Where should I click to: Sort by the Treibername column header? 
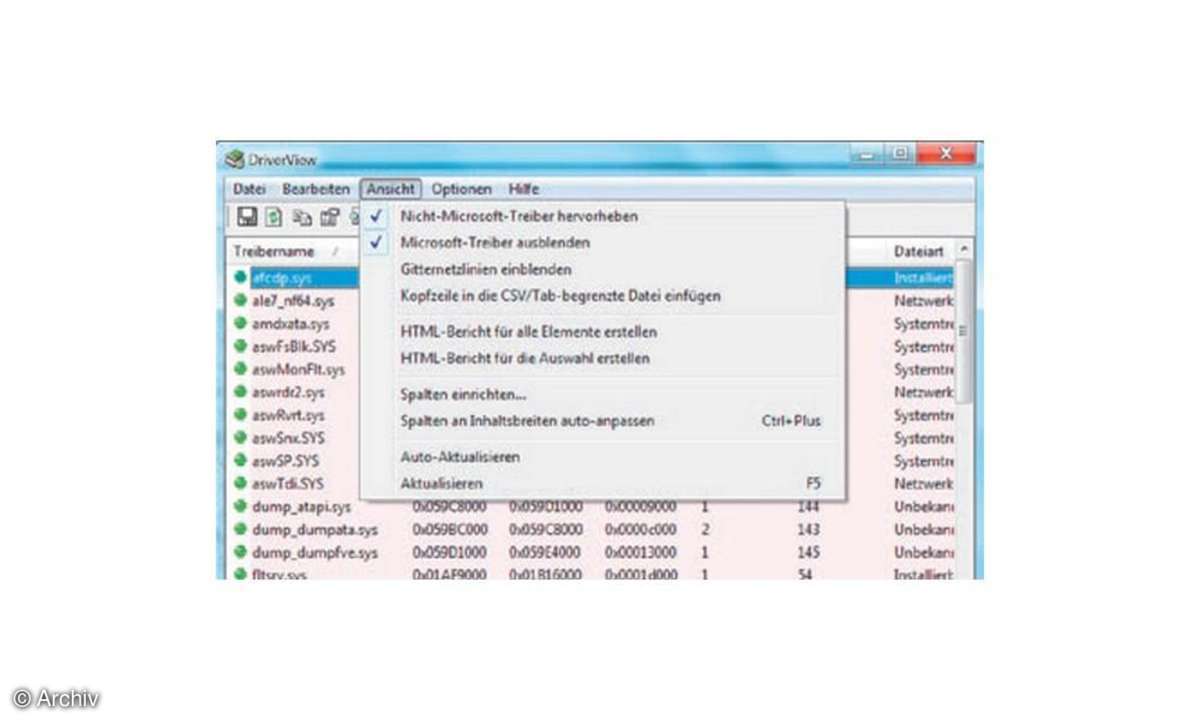pyautogui.click(x=292, y=251)
